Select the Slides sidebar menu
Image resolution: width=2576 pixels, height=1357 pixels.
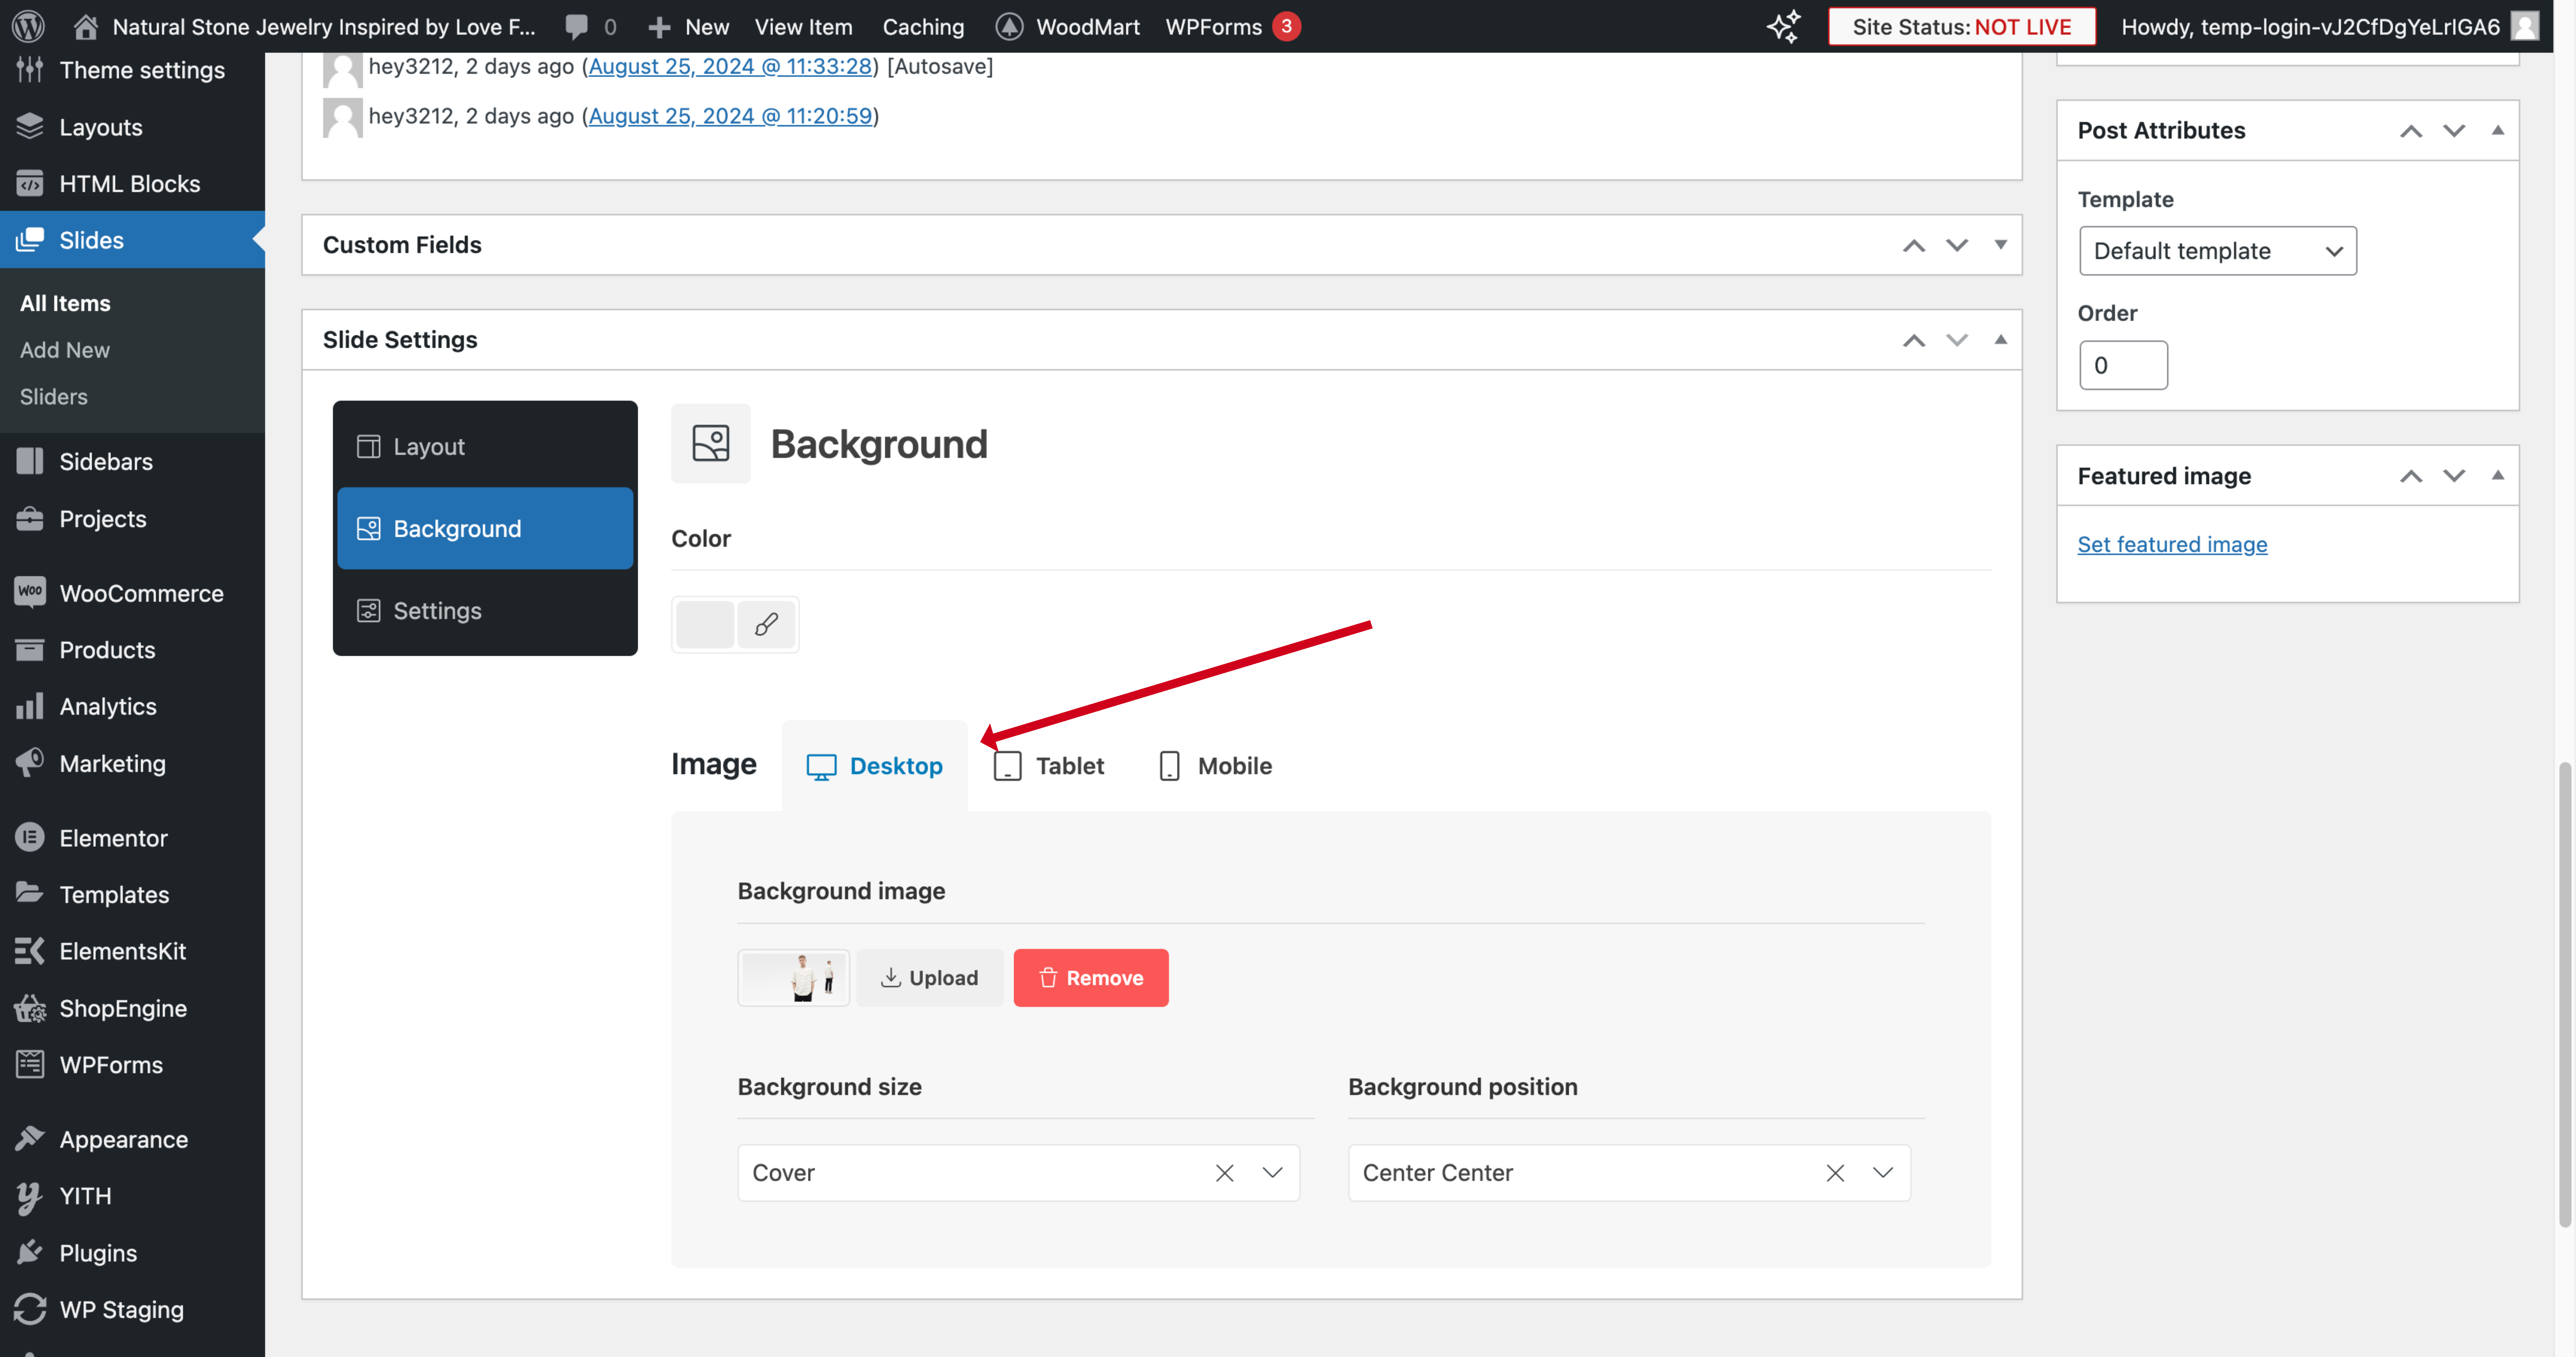pos(132,240)
